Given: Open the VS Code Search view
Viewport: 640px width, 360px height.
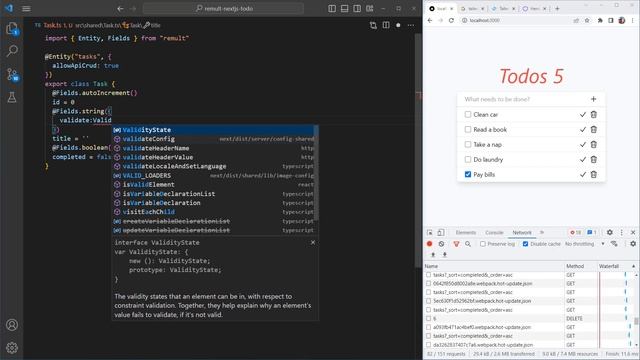Looking at the screenshot, I should coord(12,51).
